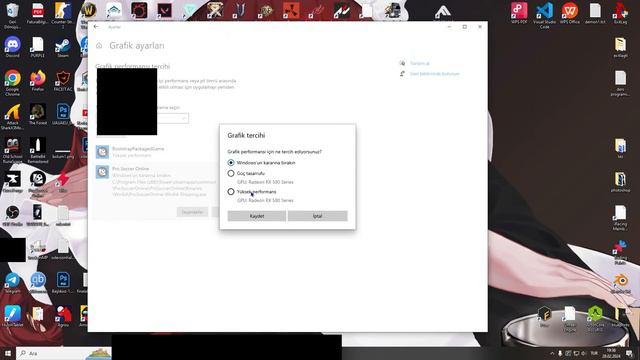Launch the Google Chrome desktop shortcut

point(12,83)
